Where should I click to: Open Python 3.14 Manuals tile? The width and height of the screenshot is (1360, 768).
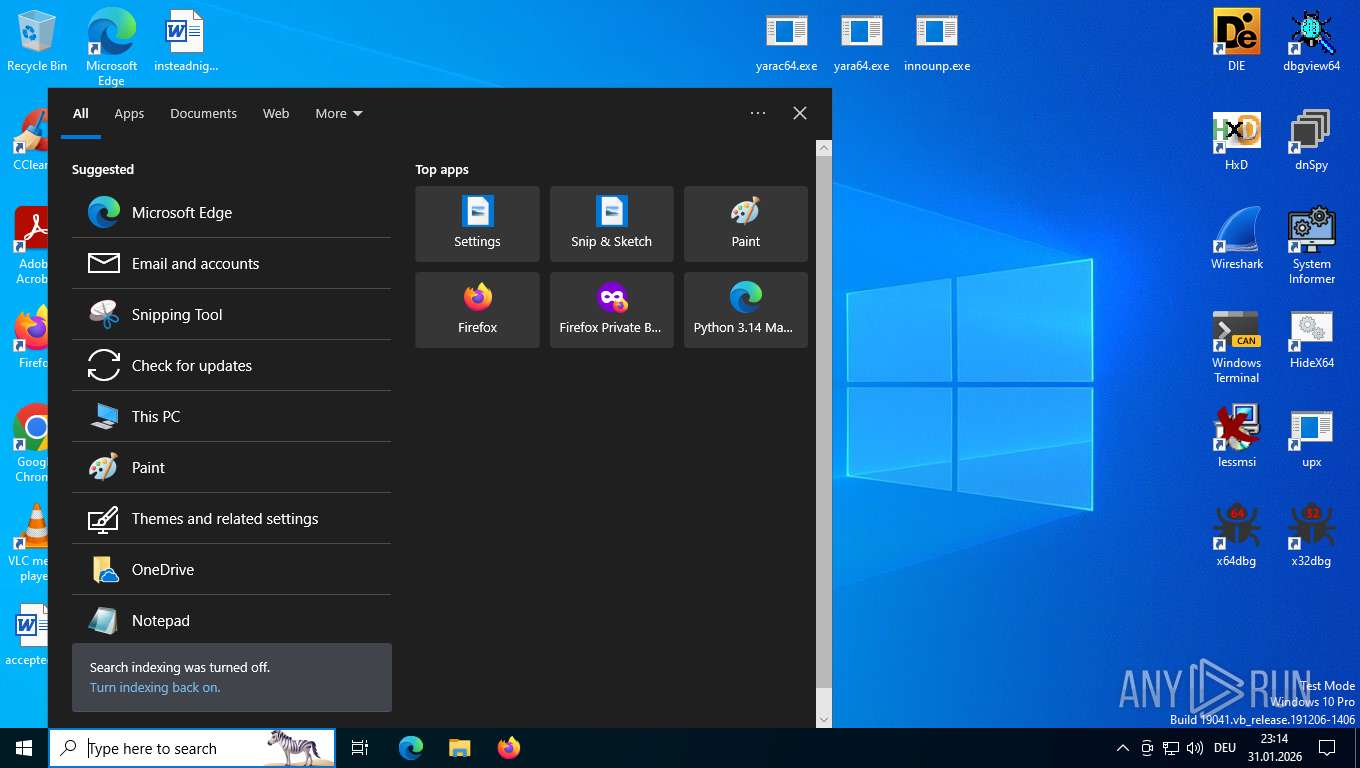pos(746,310)
